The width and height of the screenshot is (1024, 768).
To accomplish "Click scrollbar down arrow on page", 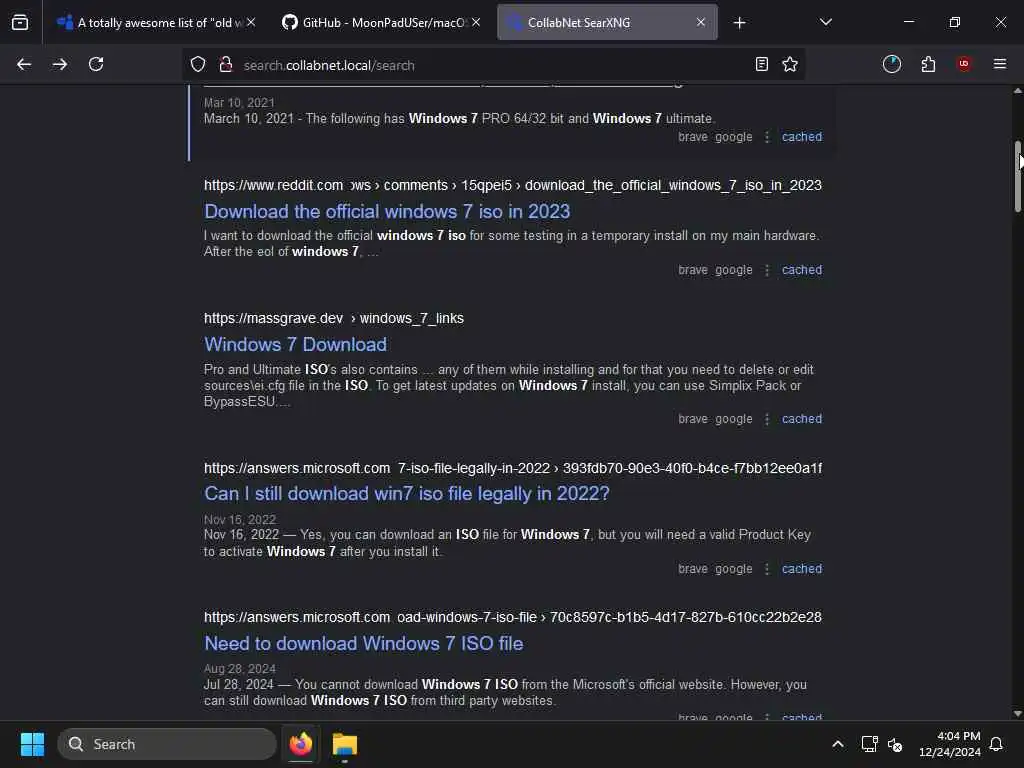I will point(1017,713).
